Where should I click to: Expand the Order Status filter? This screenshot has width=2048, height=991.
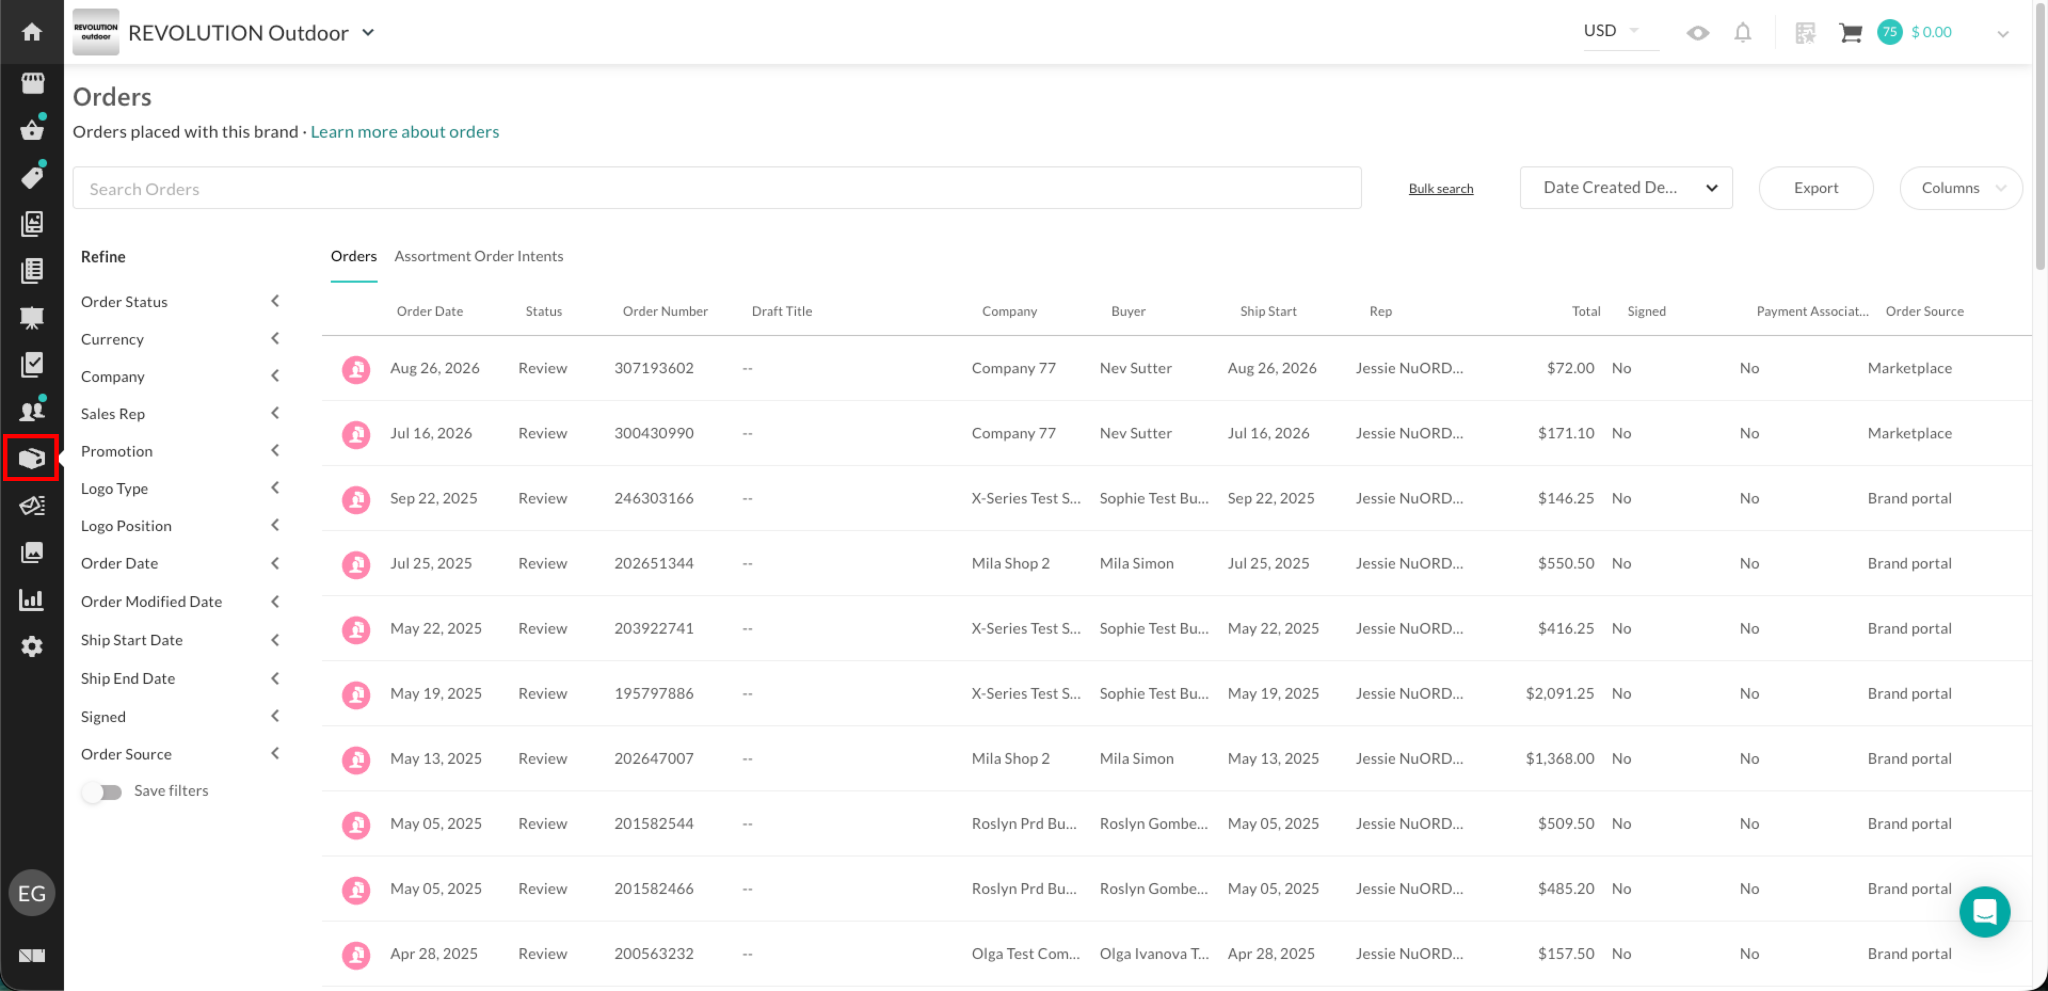pyautogui.click(x=275, y=301)
